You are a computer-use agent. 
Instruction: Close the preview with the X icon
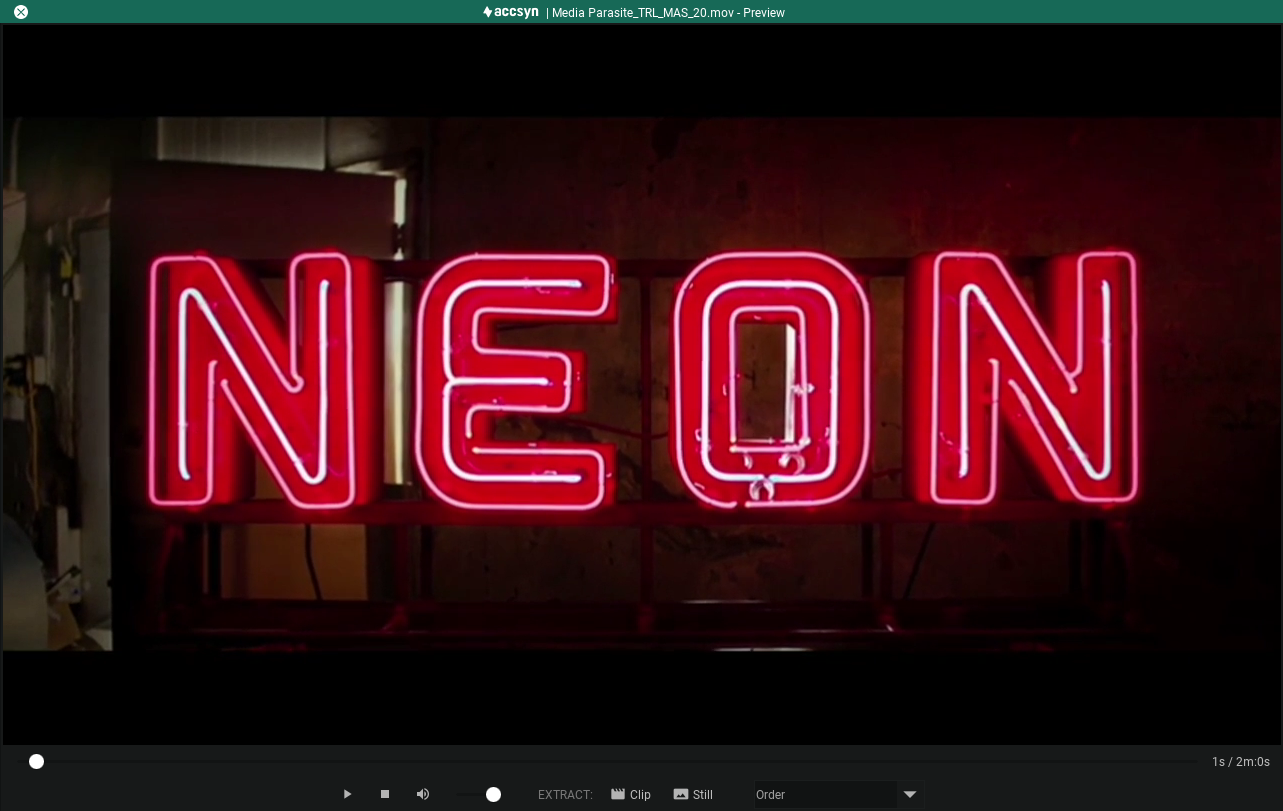point(21,12)
